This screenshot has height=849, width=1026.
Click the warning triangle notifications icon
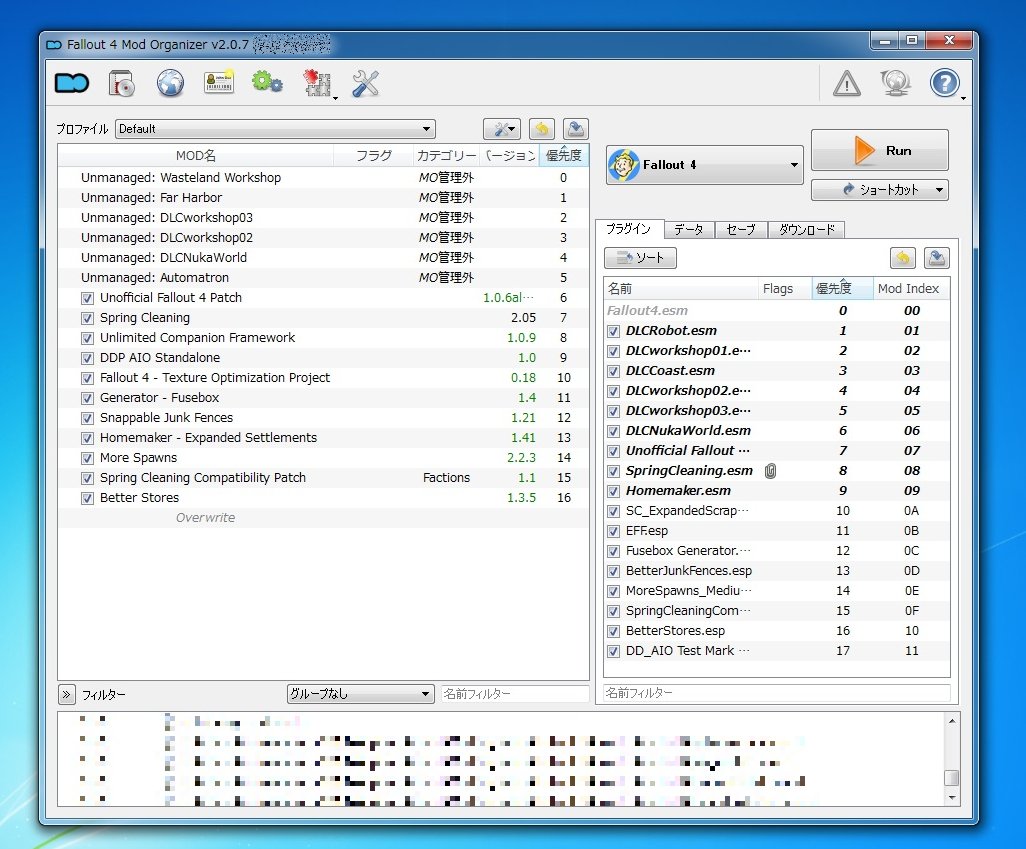(x=847, y=84)
